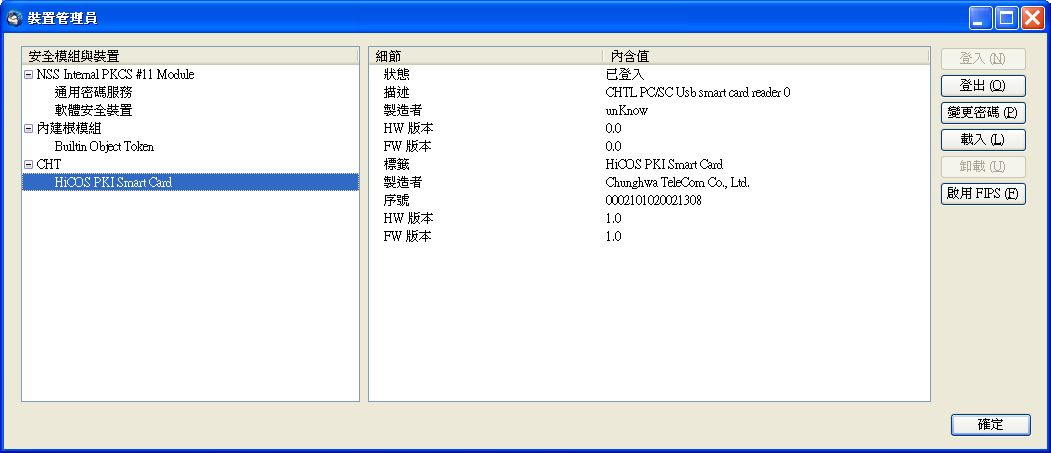The width and height of the screenshot is (1051, 453).
Task: Click the CHTL PC/SC Usb smart card reader value
Action: pos(698,92)
